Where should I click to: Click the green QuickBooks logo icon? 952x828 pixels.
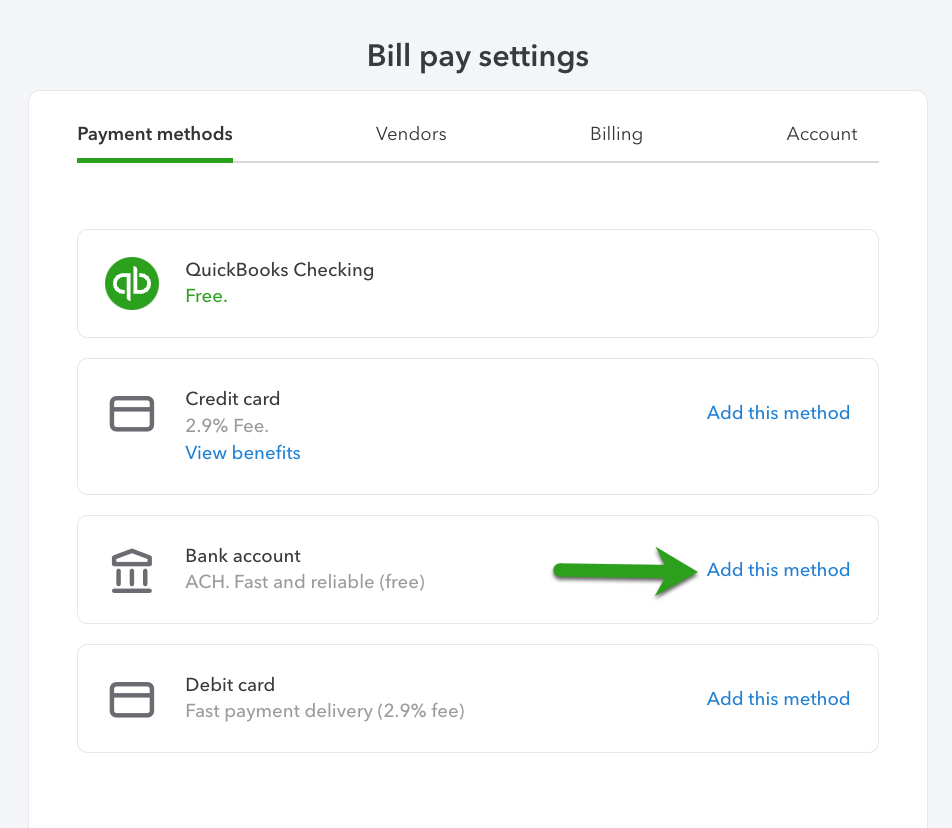pos(132,284)
